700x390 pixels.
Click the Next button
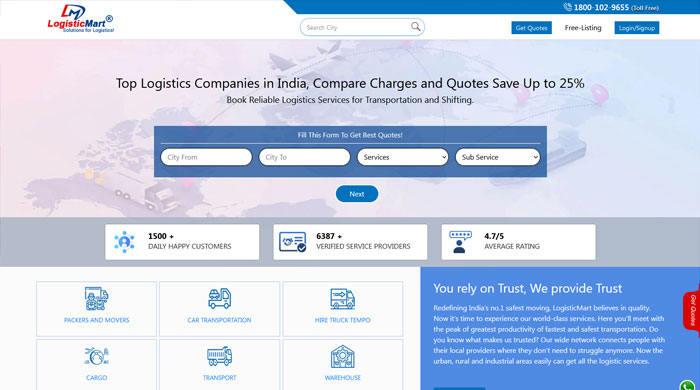(x=357, y=194)
